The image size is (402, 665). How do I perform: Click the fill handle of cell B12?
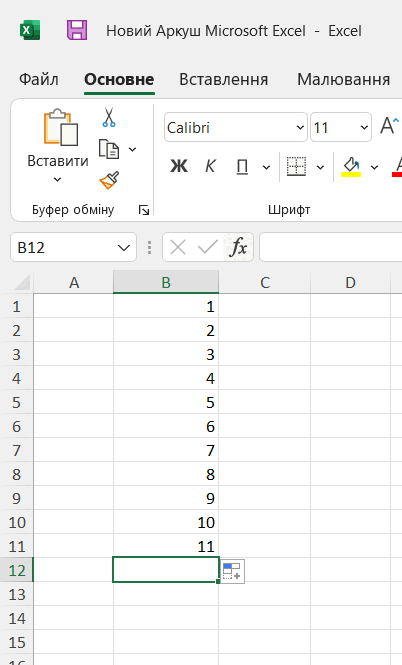click(218, 581)
